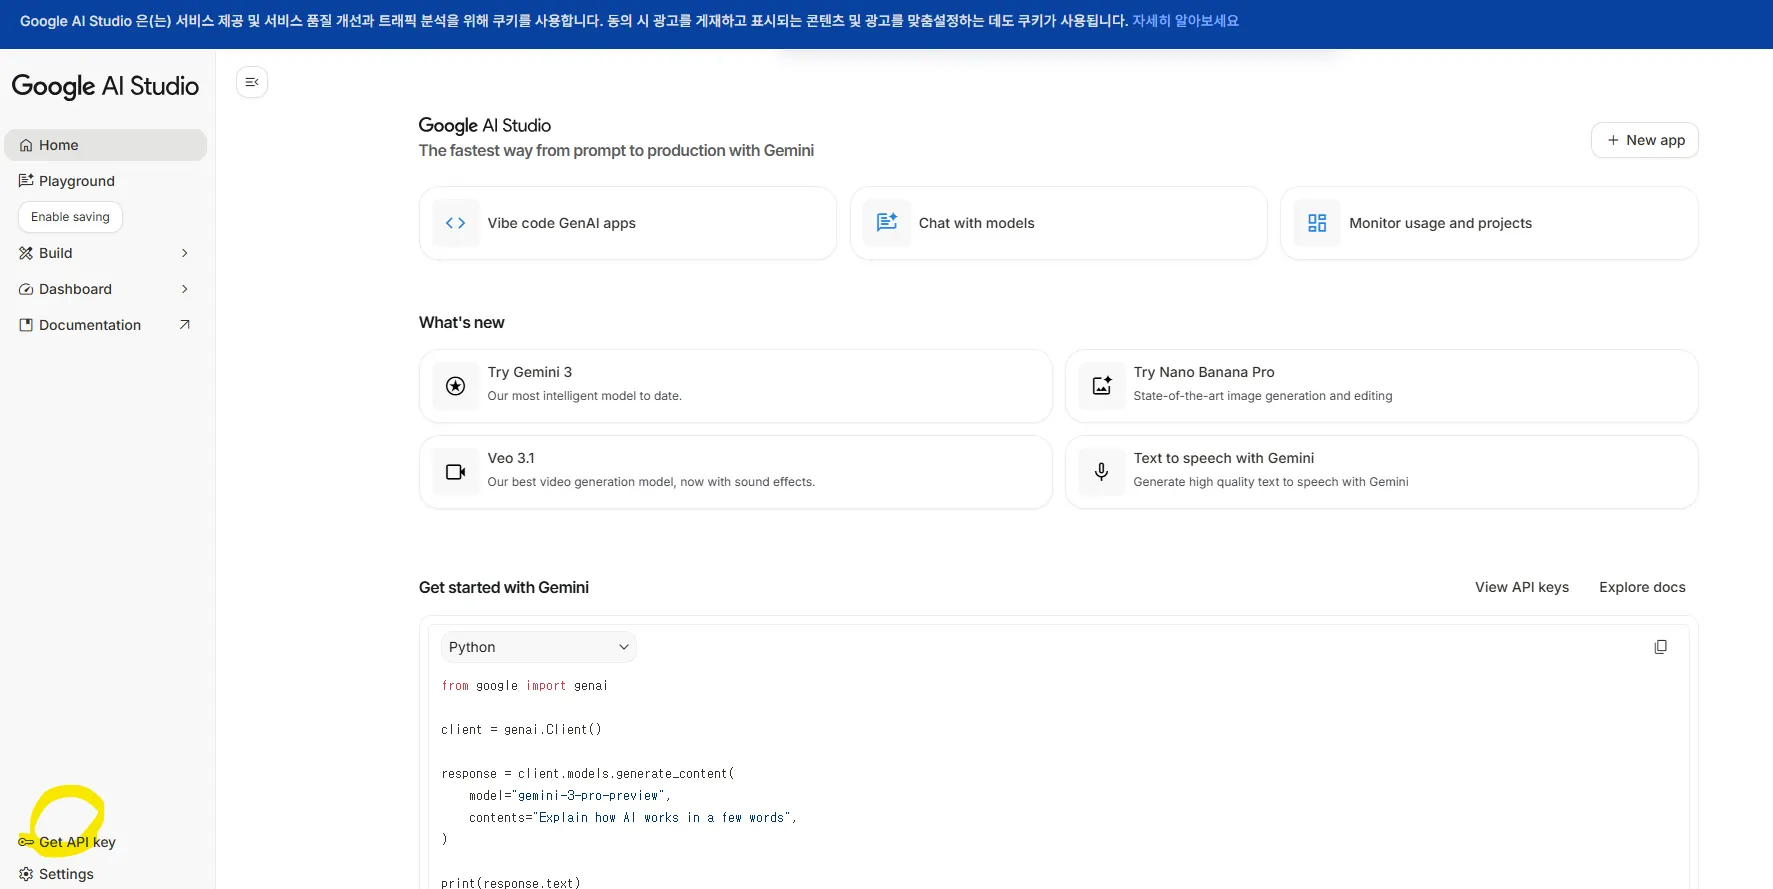The width and height of the screenshot is (1773, 889).
Task: Open Documentation via external arrow icon
Action: [184, 325]
